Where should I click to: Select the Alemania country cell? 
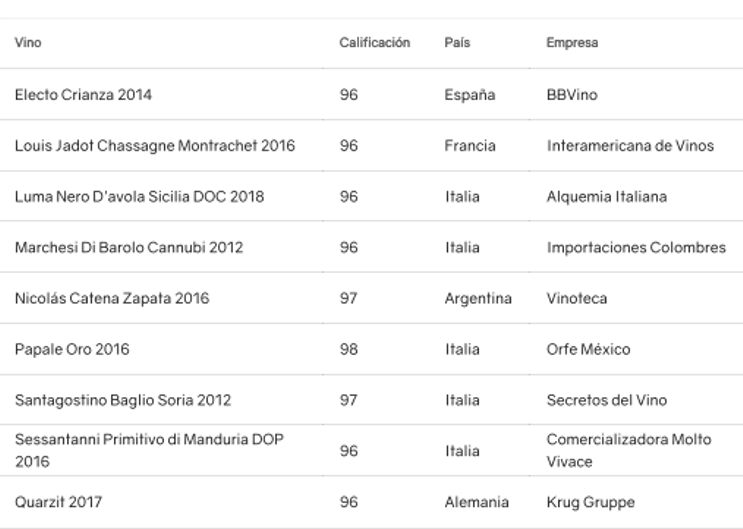tap(476, 502)
